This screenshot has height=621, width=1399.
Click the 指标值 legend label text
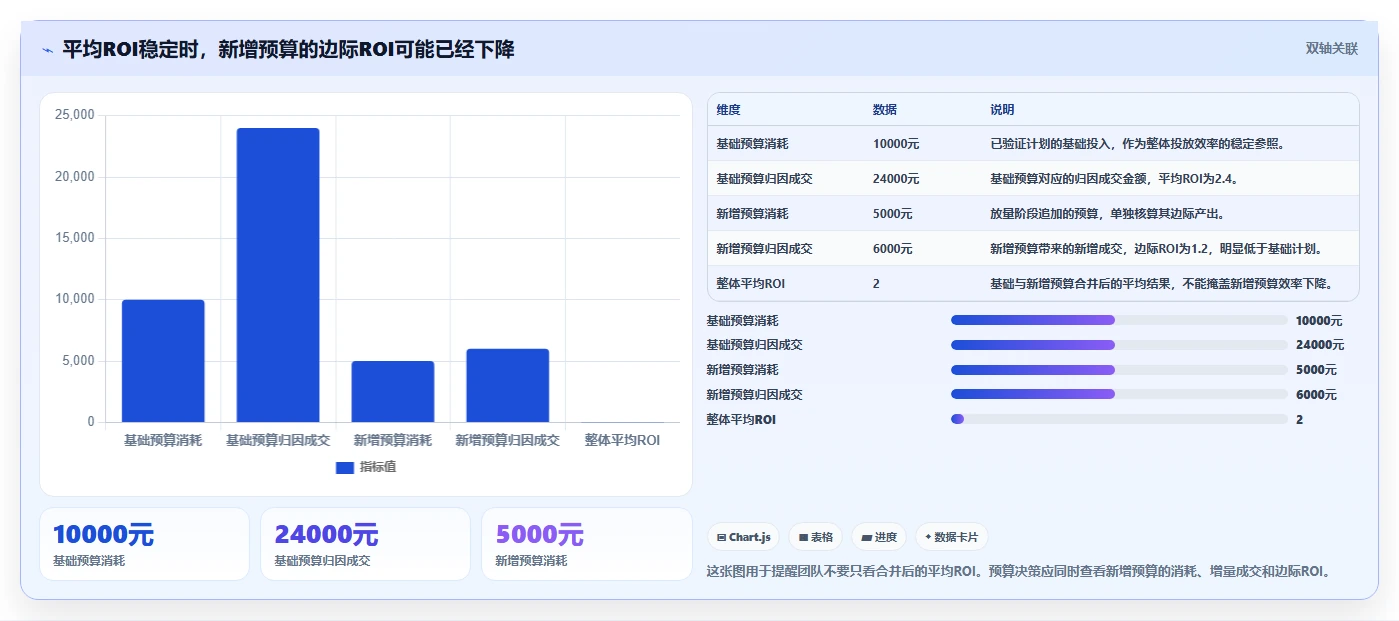tap(378, 467)
